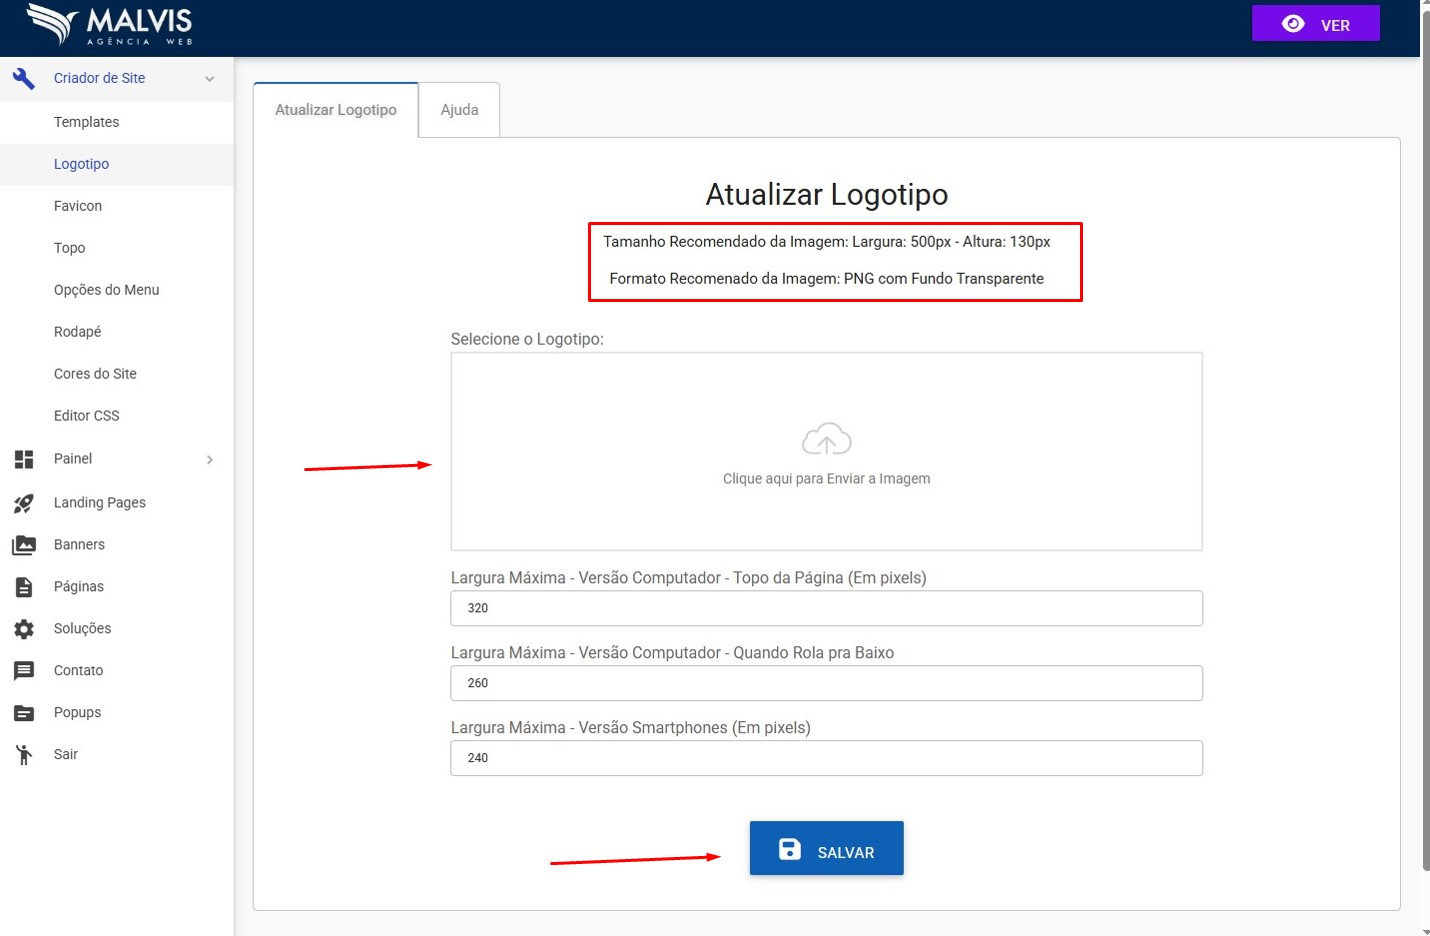
Task: Click the cloud upload icon
Action: [826, 439]
